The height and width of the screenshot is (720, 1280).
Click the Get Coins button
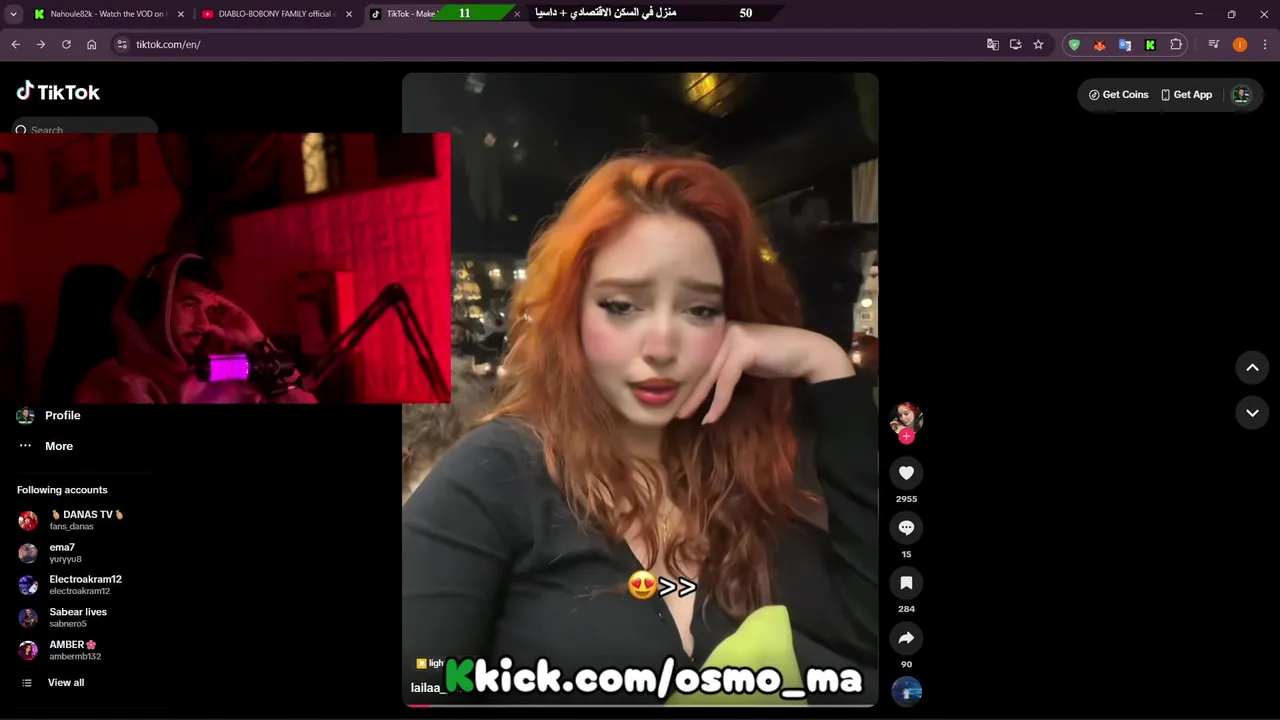(1118, 95)
